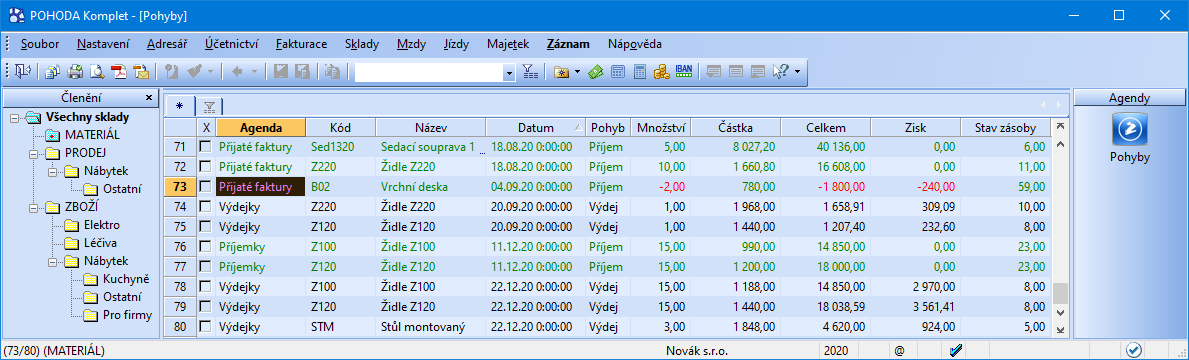Screen dimensions: 1189x360
Task: Click the gold coins toolbar icon
Action: coord(661,72)
